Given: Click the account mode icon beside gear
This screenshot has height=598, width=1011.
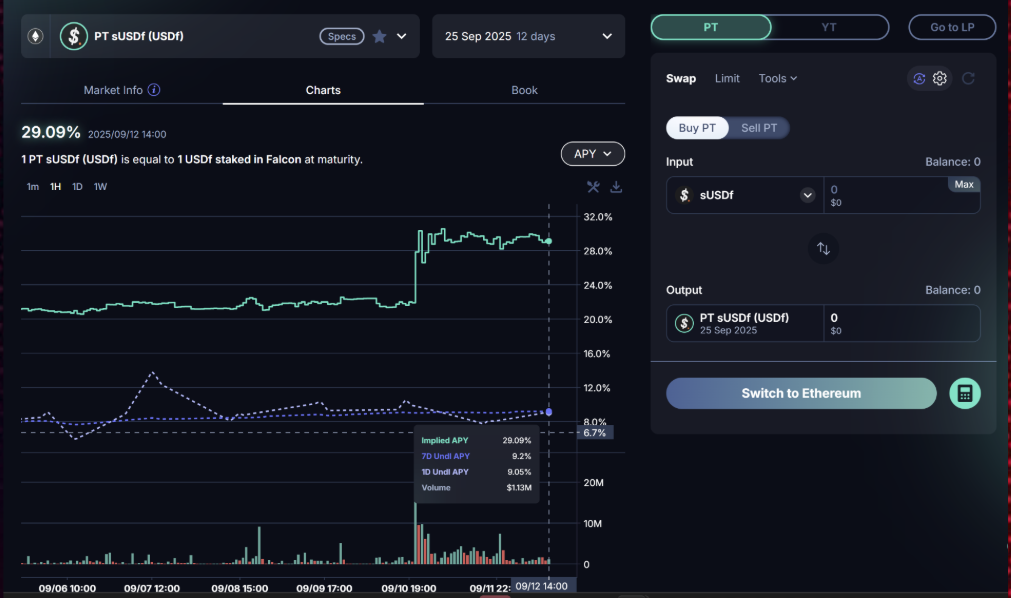Looking at the screenshot, I should coord(919,78).
